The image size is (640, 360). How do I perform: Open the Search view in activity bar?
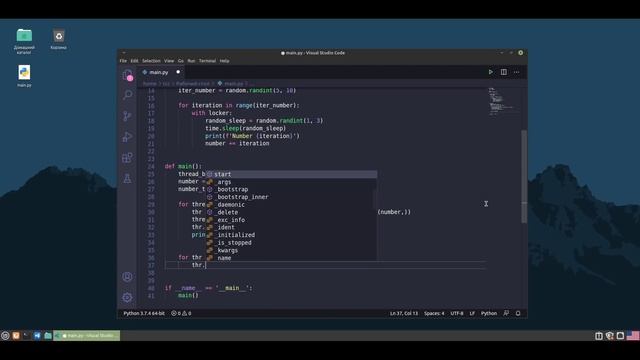click(127, 95)
